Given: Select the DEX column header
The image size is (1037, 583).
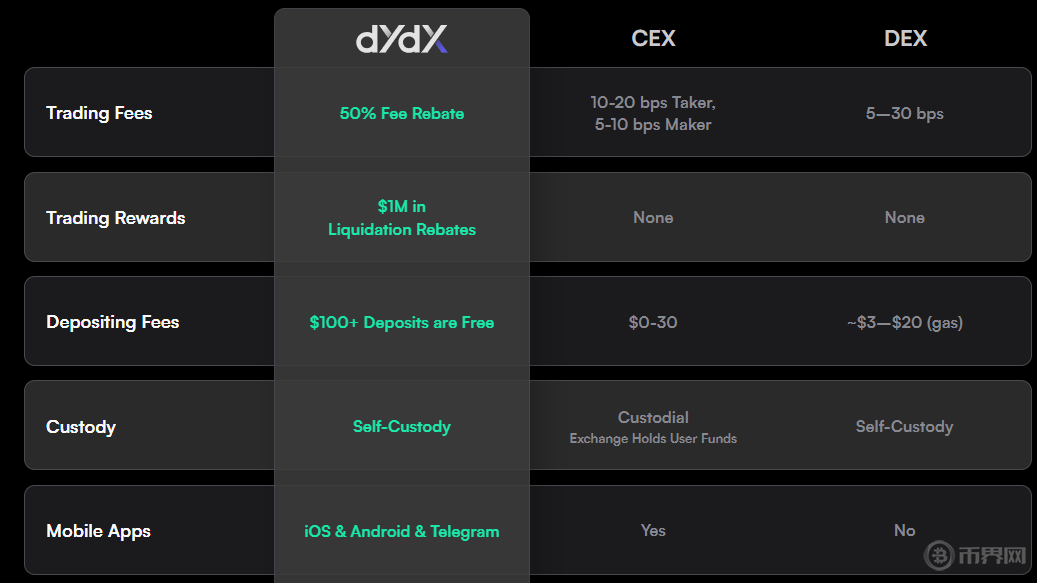Looking at the screenshot, I should [905, 39].
